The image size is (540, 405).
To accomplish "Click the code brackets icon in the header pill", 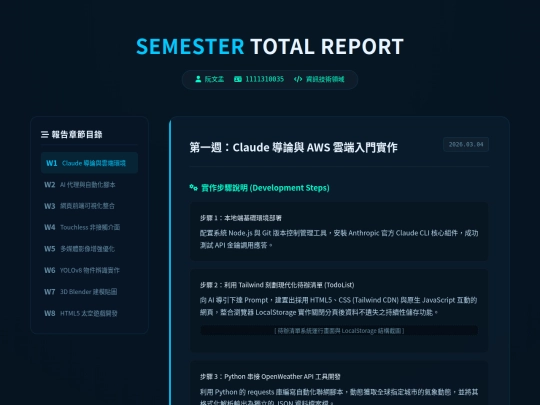I will 298,79.
